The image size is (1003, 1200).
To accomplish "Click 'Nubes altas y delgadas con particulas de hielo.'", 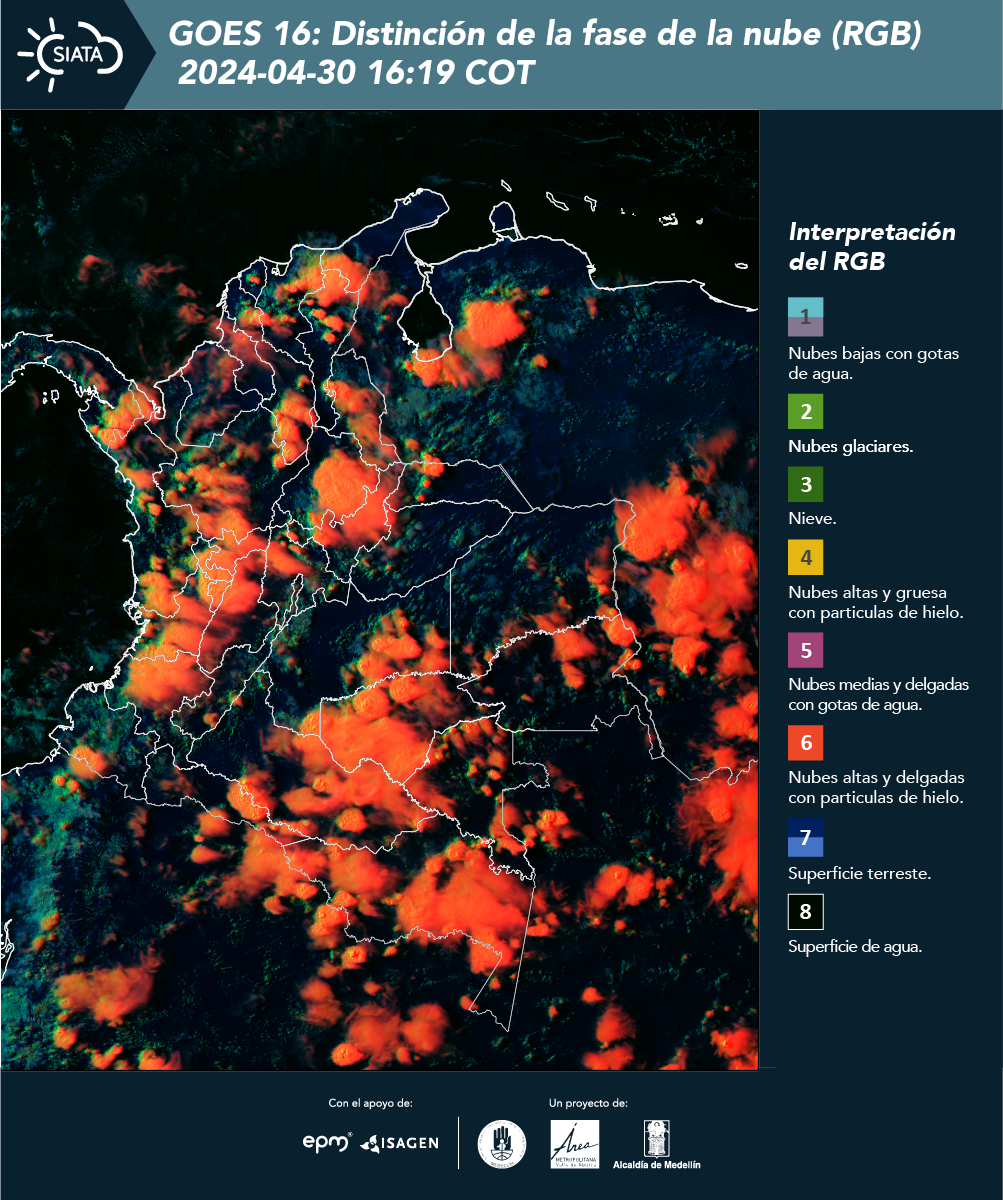I will 876,788.
